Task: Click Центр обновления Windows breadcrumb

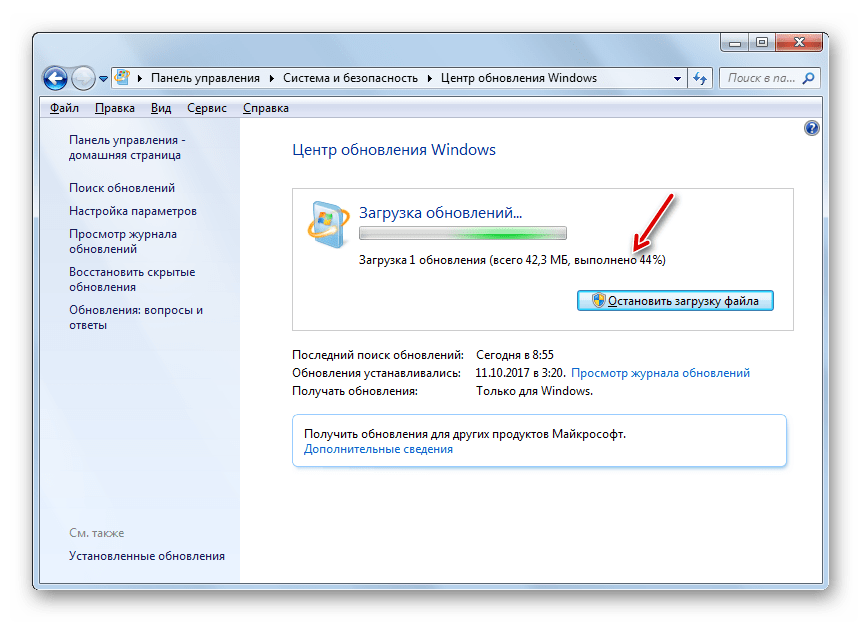Action: (x=518, y=78)
